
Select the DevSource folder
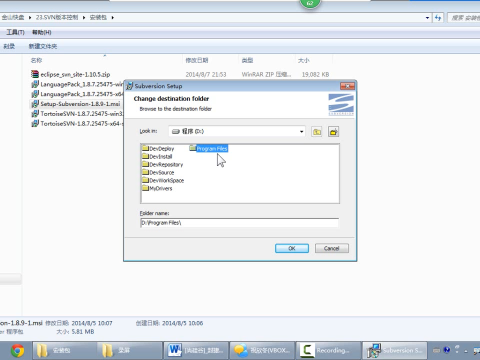click(158, 172)
